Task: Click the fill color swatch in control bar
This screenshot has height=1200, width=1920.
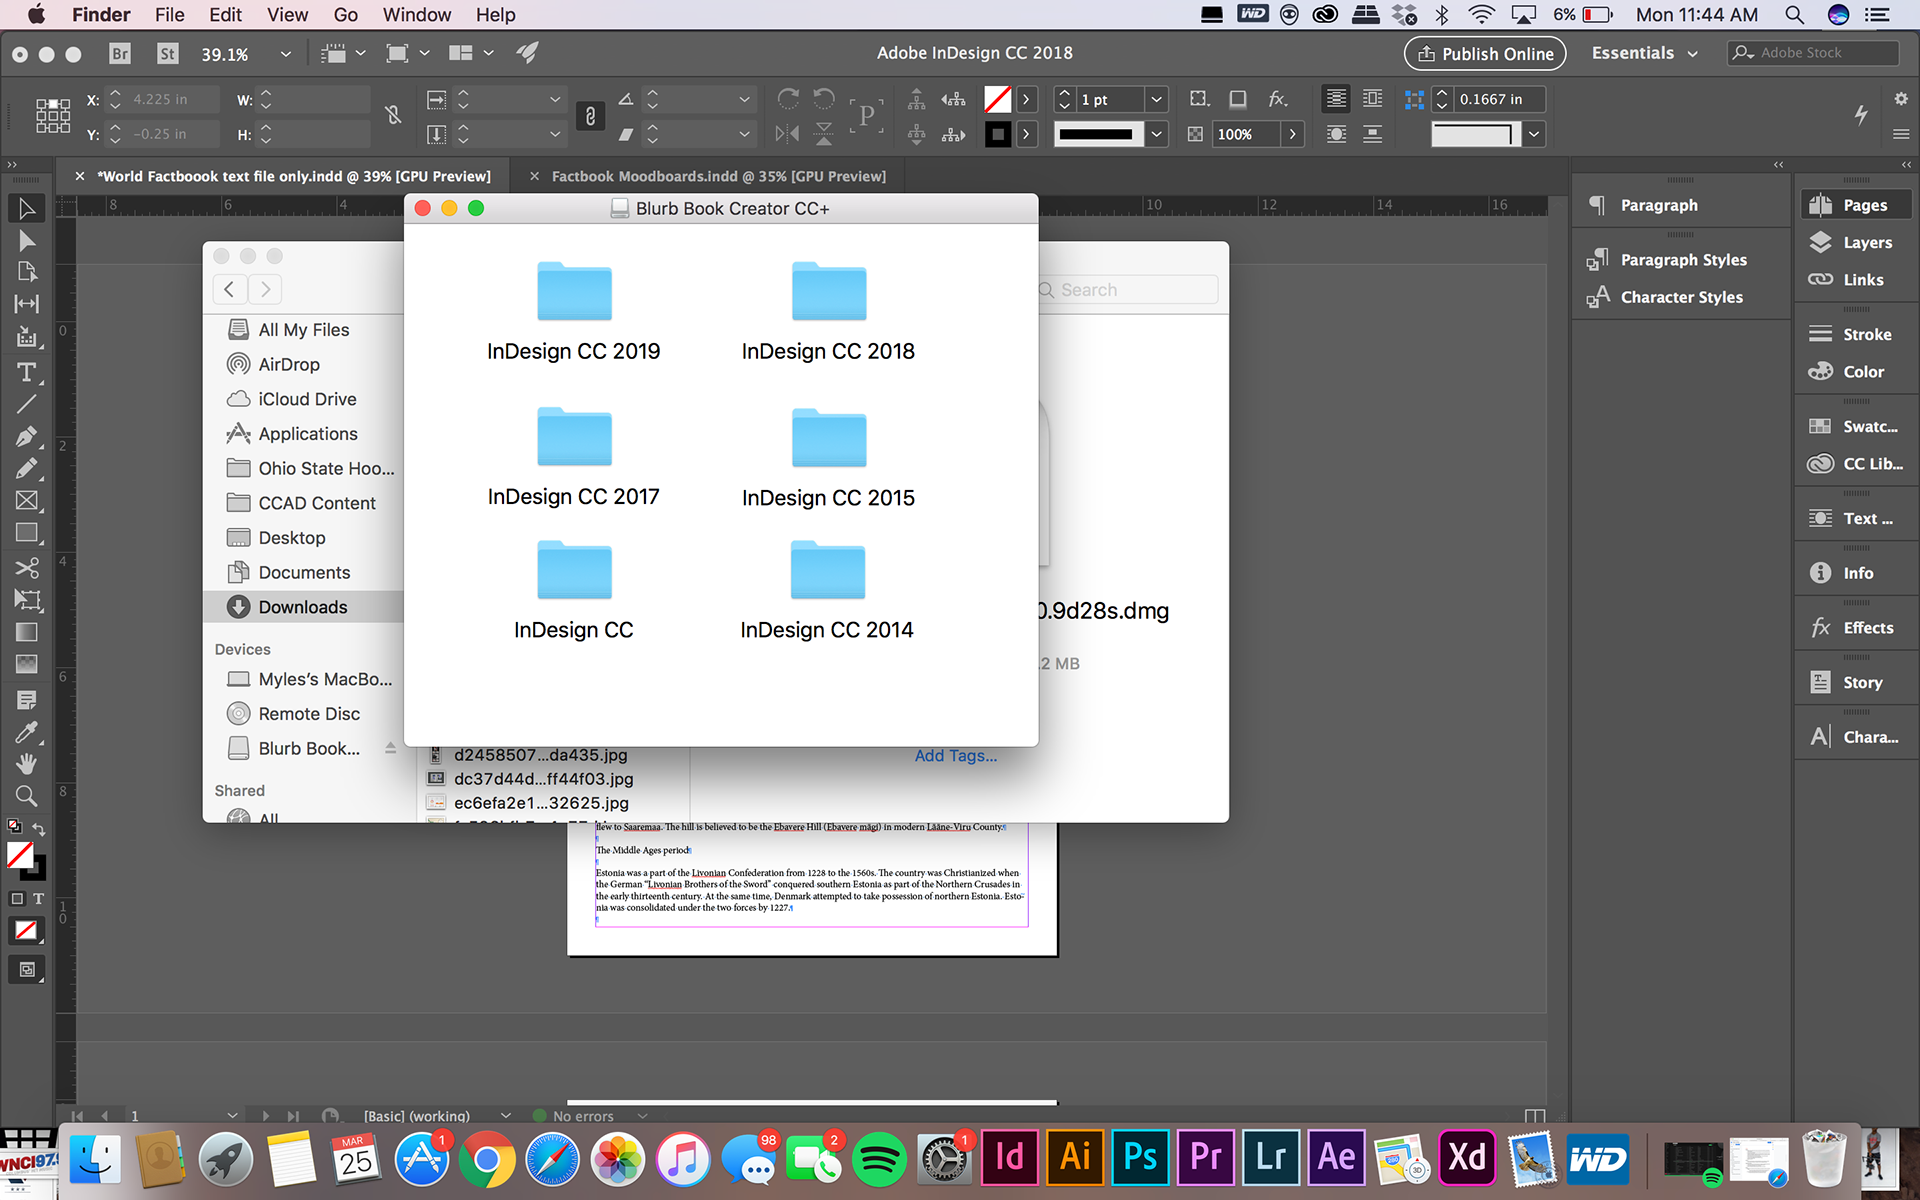Action: click(997, 99)
